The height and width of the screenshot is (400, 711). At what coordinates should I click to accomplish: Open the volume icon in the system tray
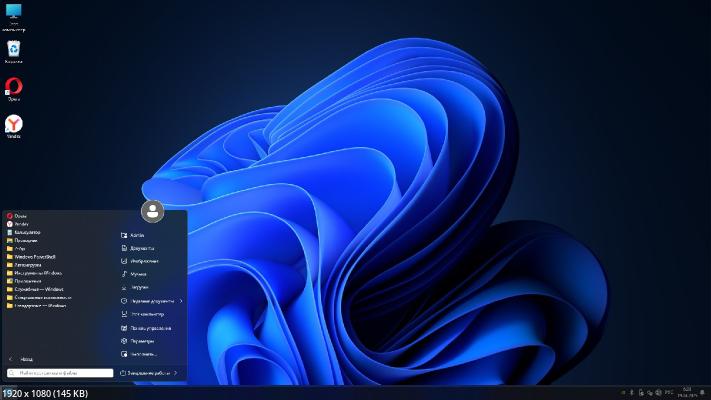pyautogui.click(x=659, y=393)
